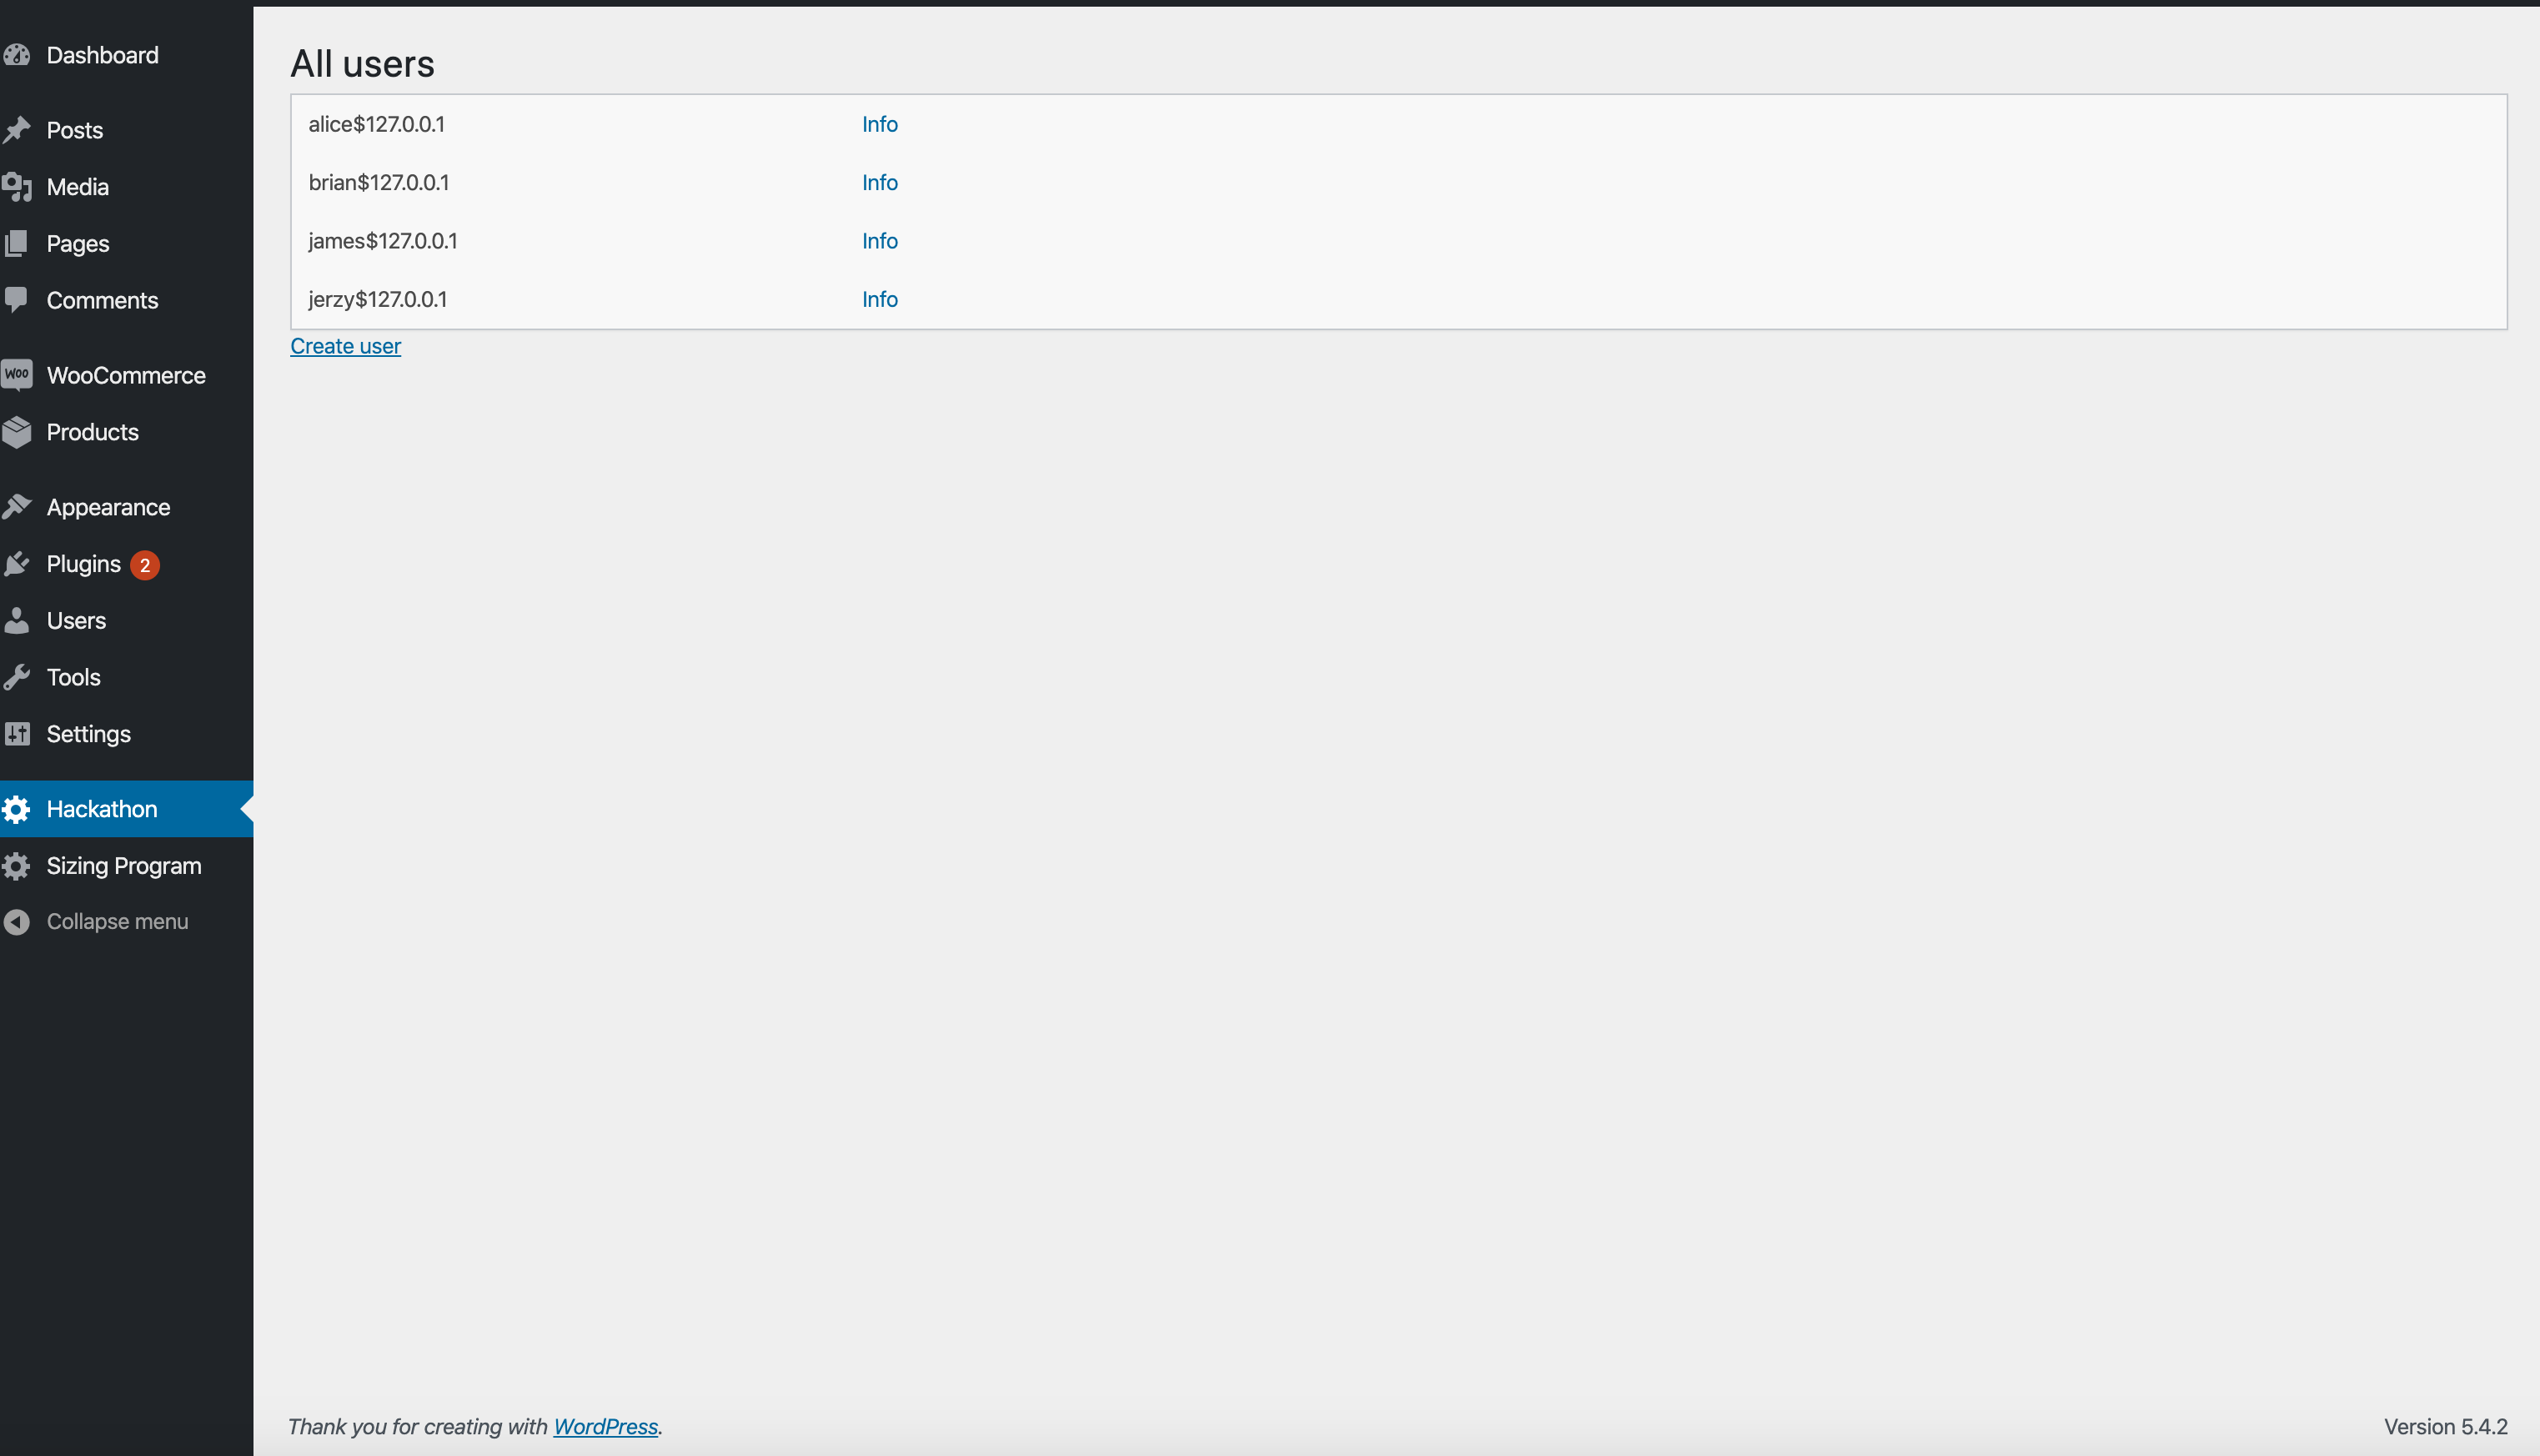Open Info for brian$127.0.0.1

tap(879, 183)
